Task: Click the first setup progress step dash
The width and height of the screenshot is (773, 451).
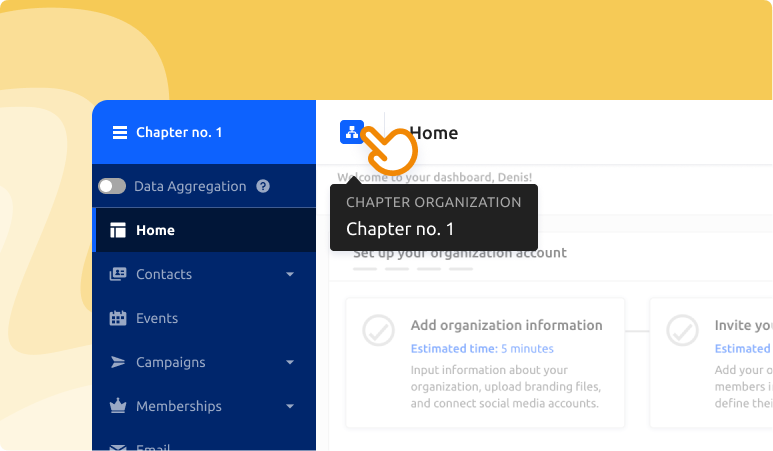Action: [365, 268]
